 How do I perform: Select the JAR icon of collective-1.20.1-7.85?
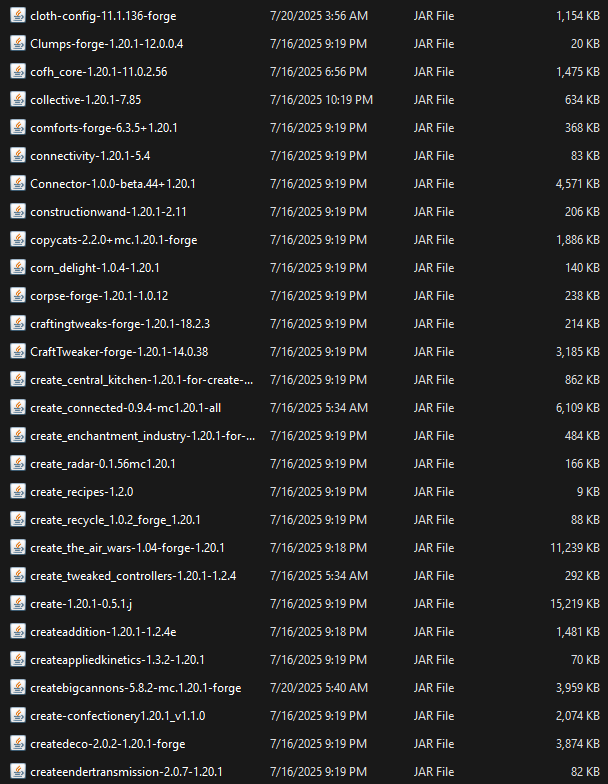click(x=18, y=100)
